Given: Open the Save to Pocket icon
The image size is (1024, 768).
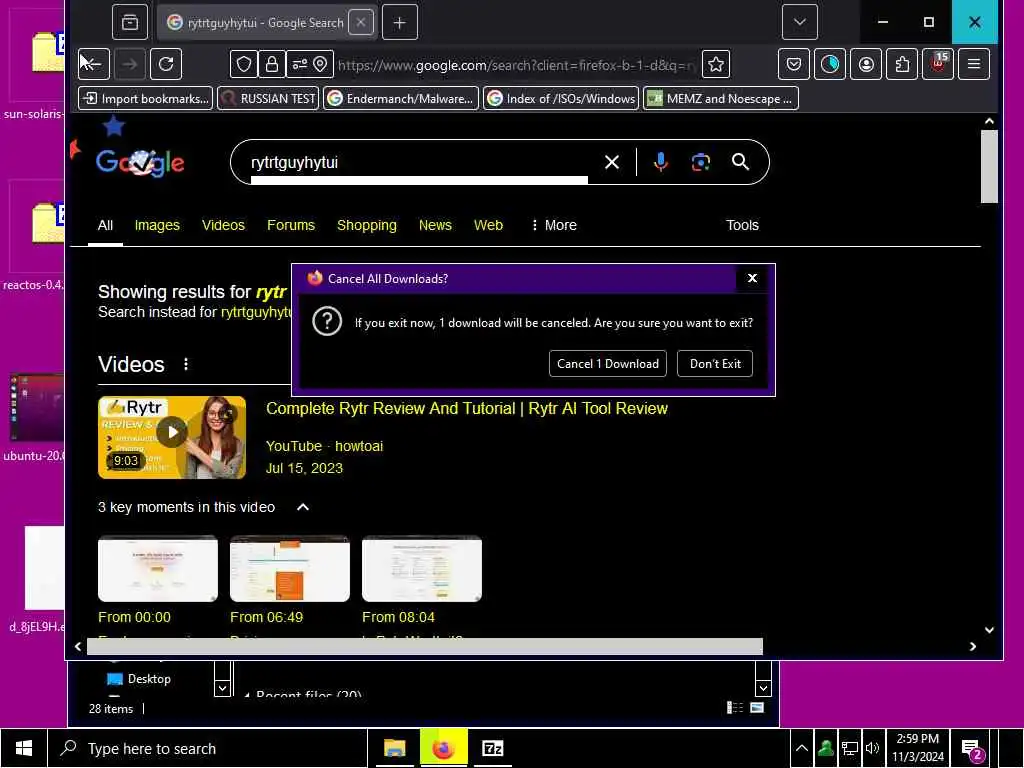Looking at the screenshot, I should point(793,64).
